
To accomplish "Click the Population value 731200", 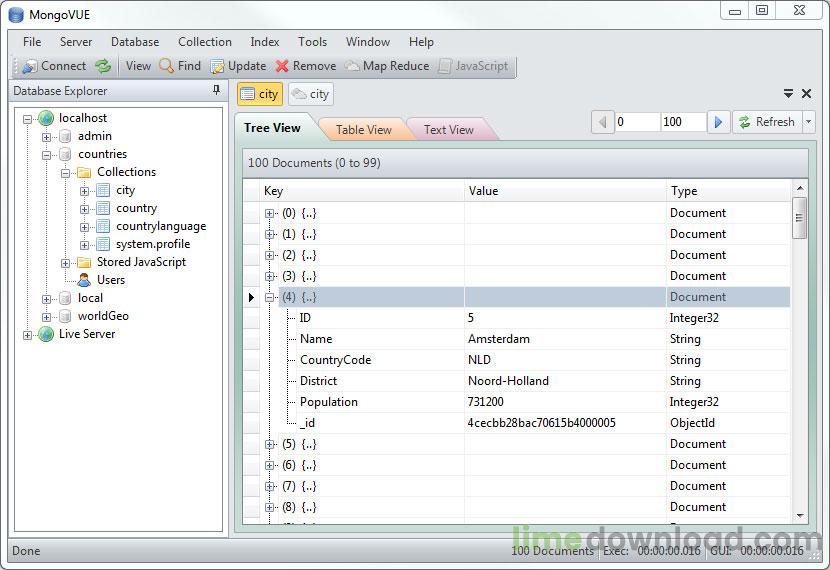I will click(x=565, y=402).
